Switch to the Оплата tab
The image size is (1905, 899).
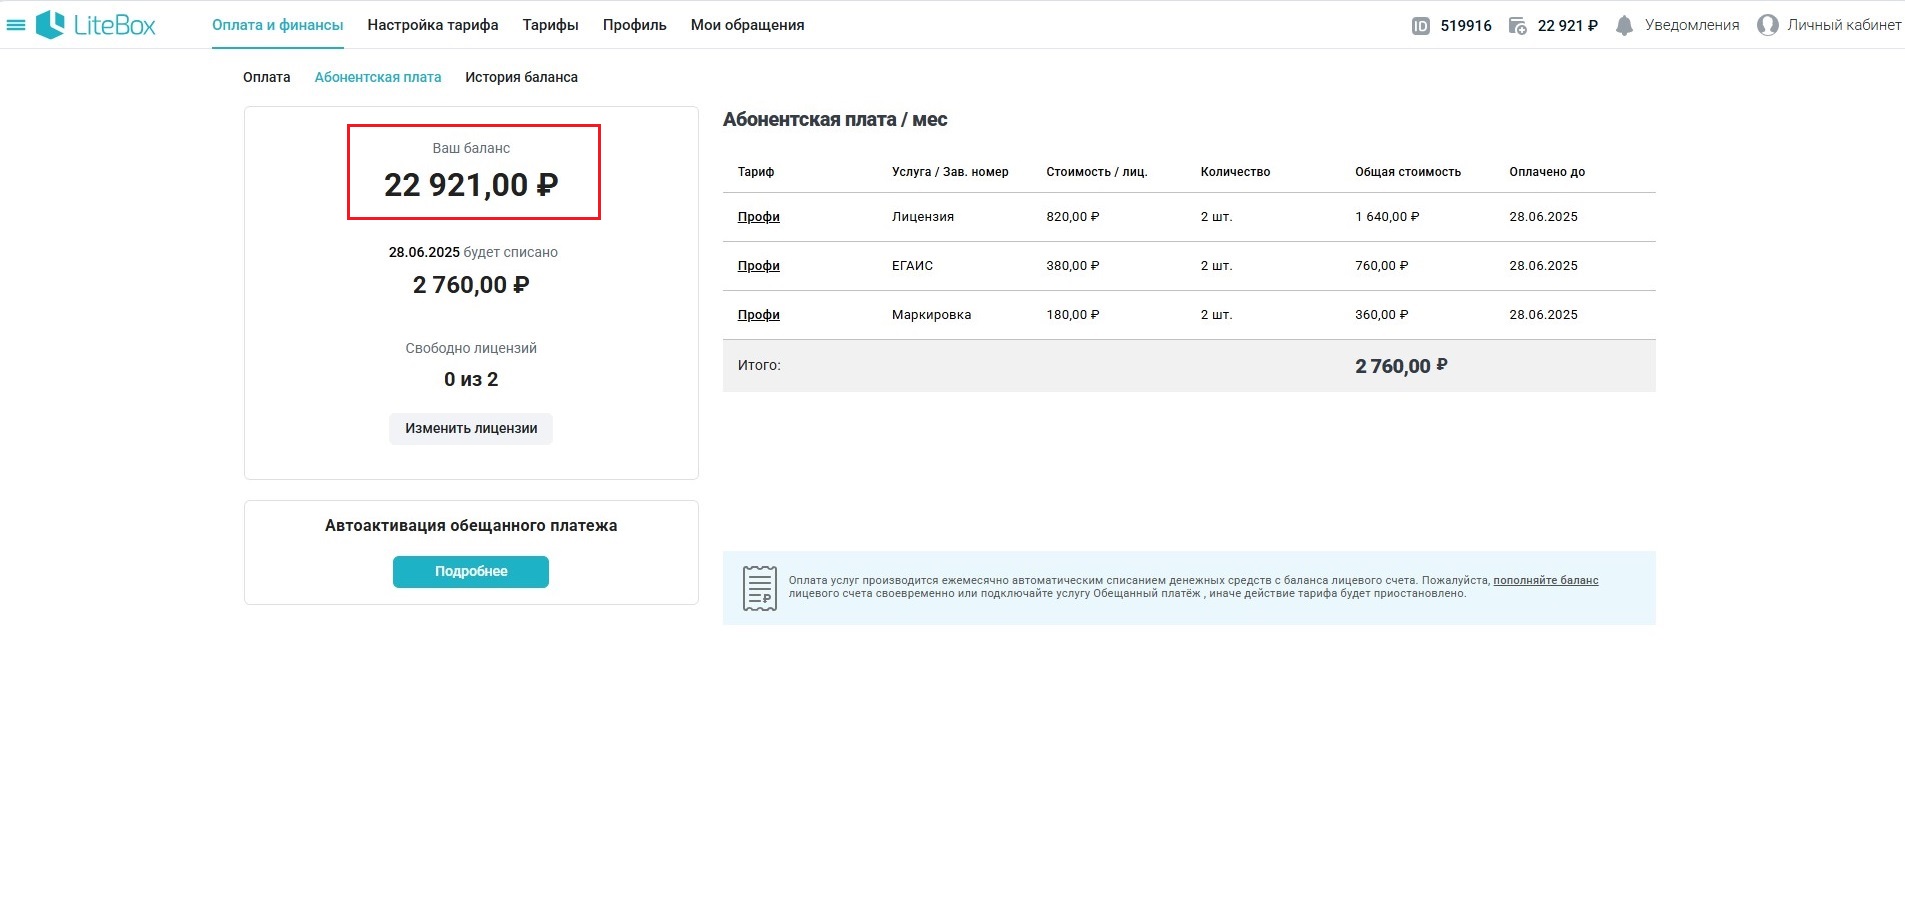267,77
